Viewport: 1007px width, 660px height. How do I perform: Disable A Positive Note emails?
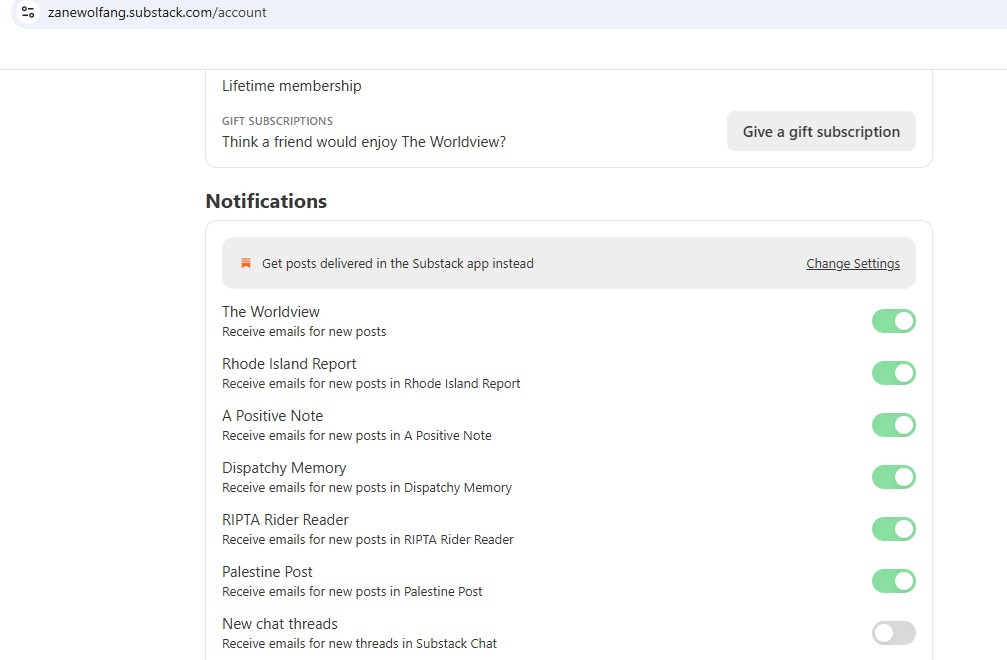click(x=893, y=425)
